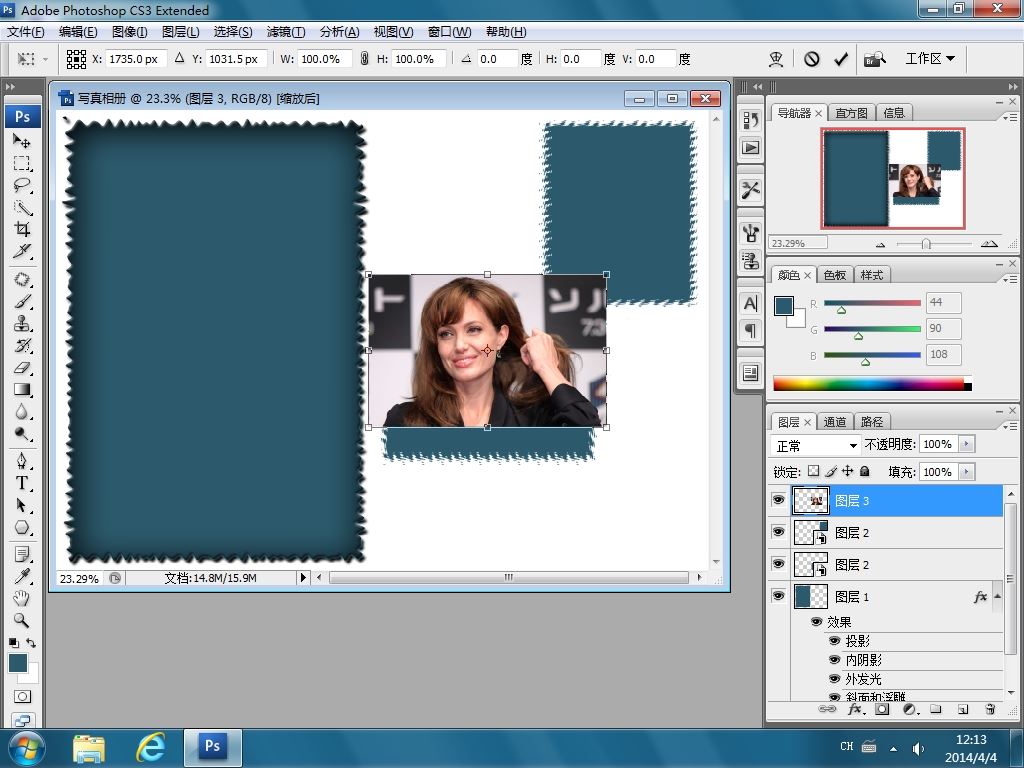
Task: Select the Notes tool
Action: click(x=22, y=554)
